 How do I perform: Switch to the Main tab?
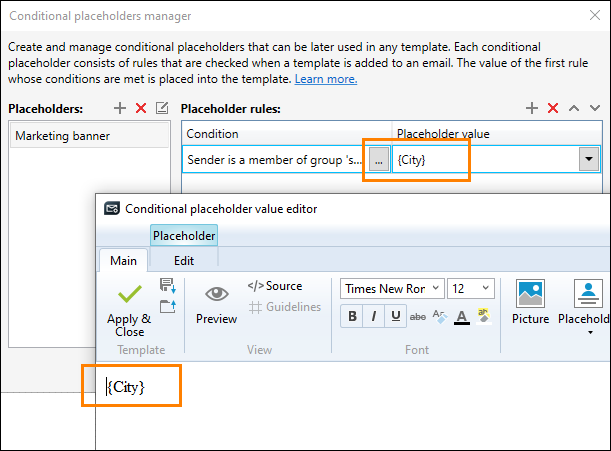coord(123,260)
